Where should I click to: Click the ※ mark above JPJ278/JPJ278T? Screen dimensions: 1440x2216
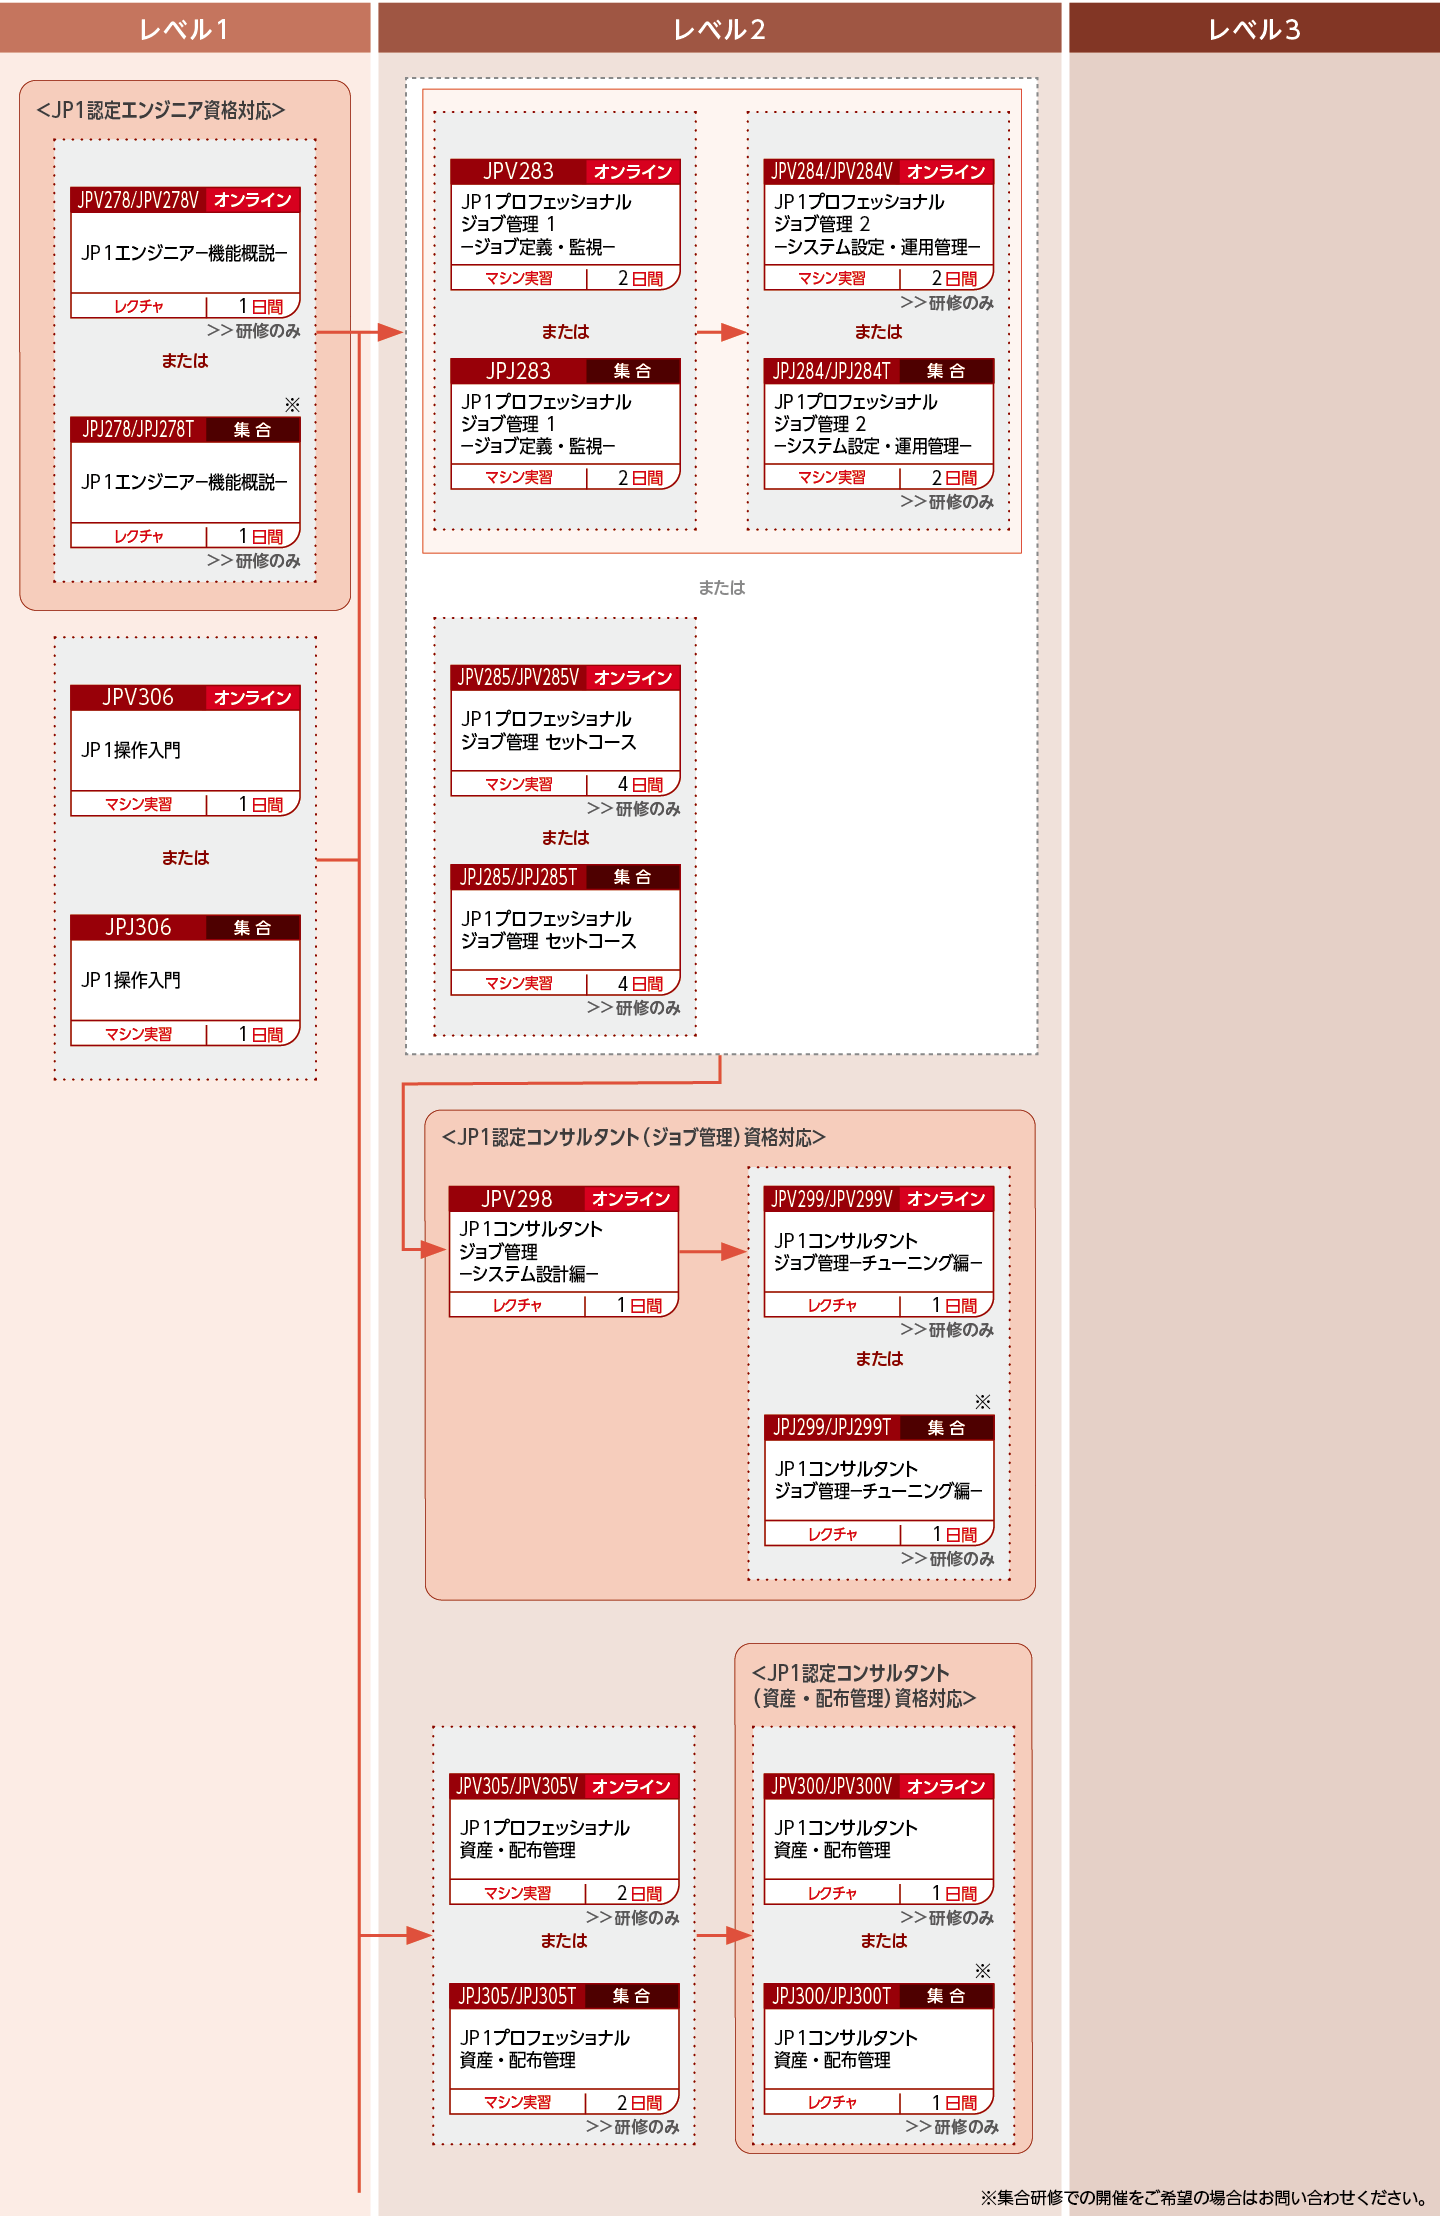(292, 405)
